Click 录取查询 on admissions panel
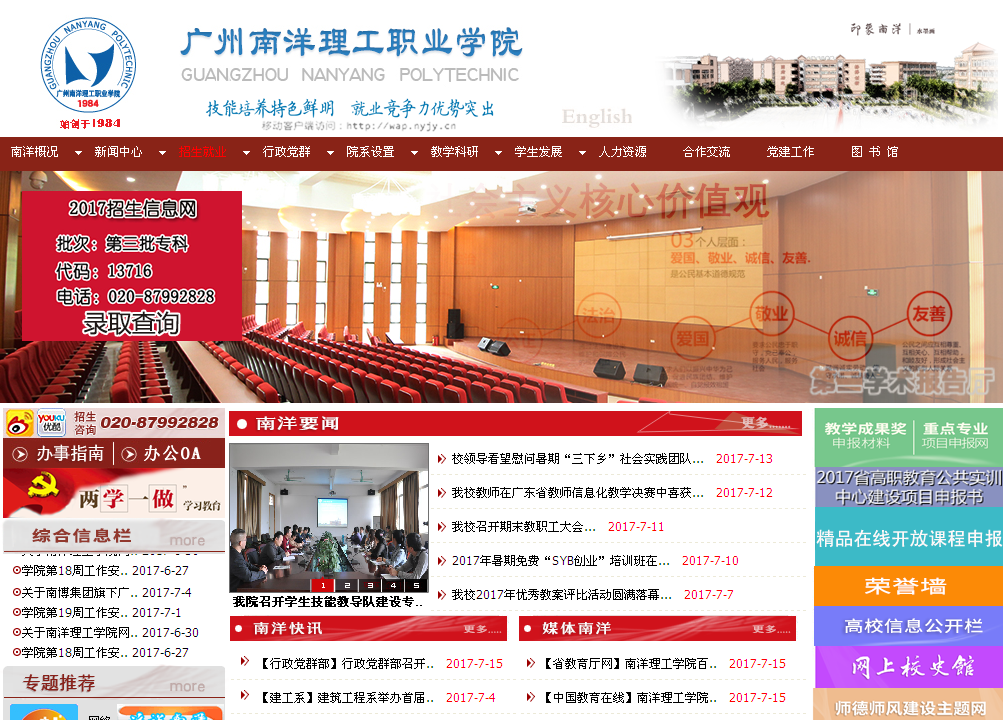 (131, 323)
